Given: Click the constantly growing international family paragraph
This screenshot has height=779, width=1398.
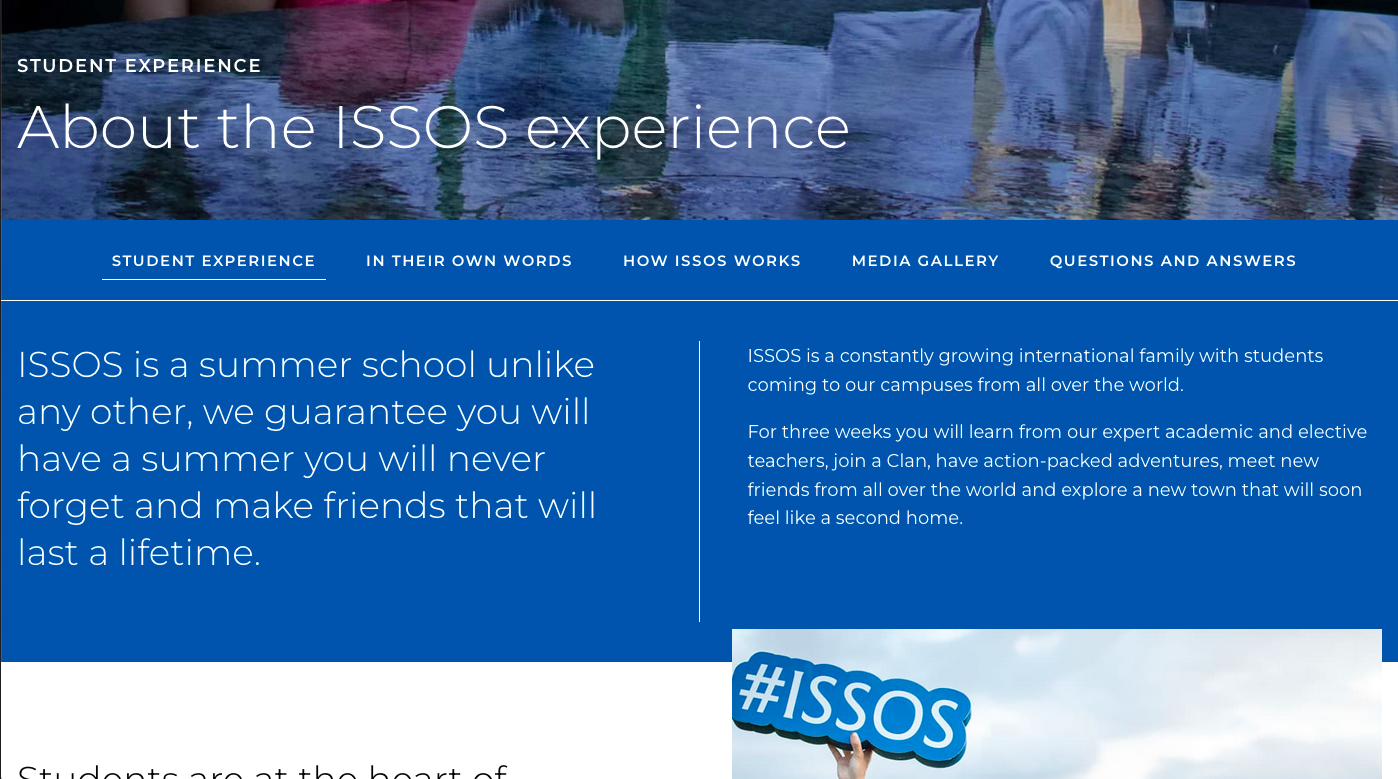Looking at the screenshot, I should point(1035,370).
